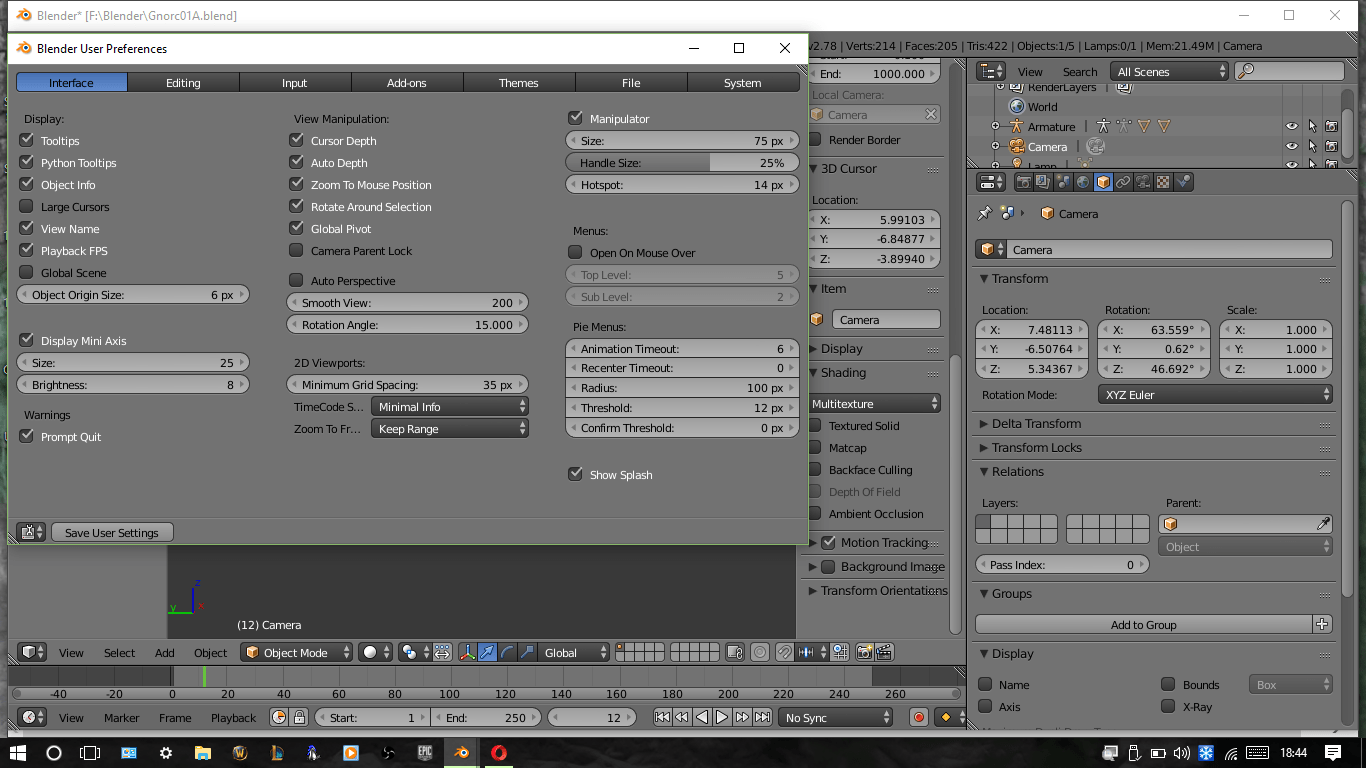Viewport: 1366px width, 768px height.
Task: Select the World properties globe icon
Action: [x=1083, y=181]
